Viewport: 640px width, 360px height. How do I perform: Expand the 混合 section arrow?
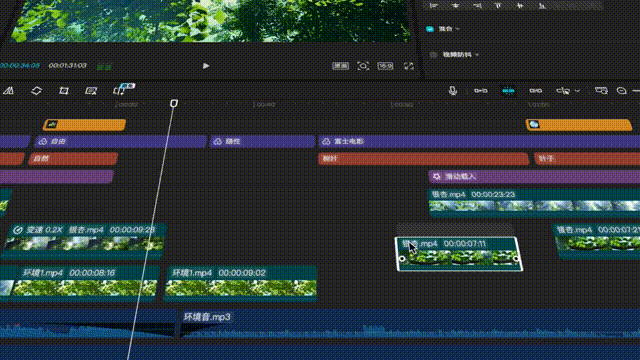(458, 29)
